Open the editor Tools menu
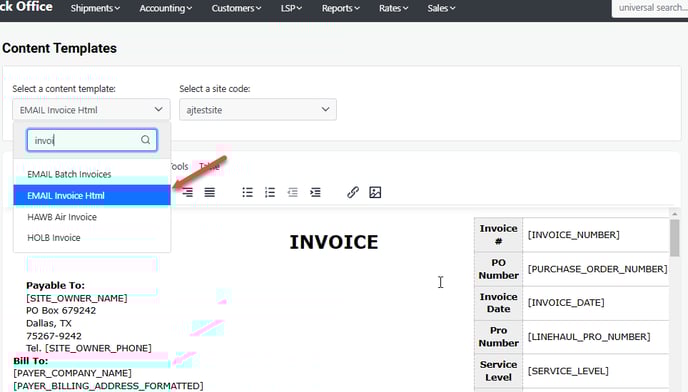The width and height of the screenshot is (688, 392). coord(179,166)
